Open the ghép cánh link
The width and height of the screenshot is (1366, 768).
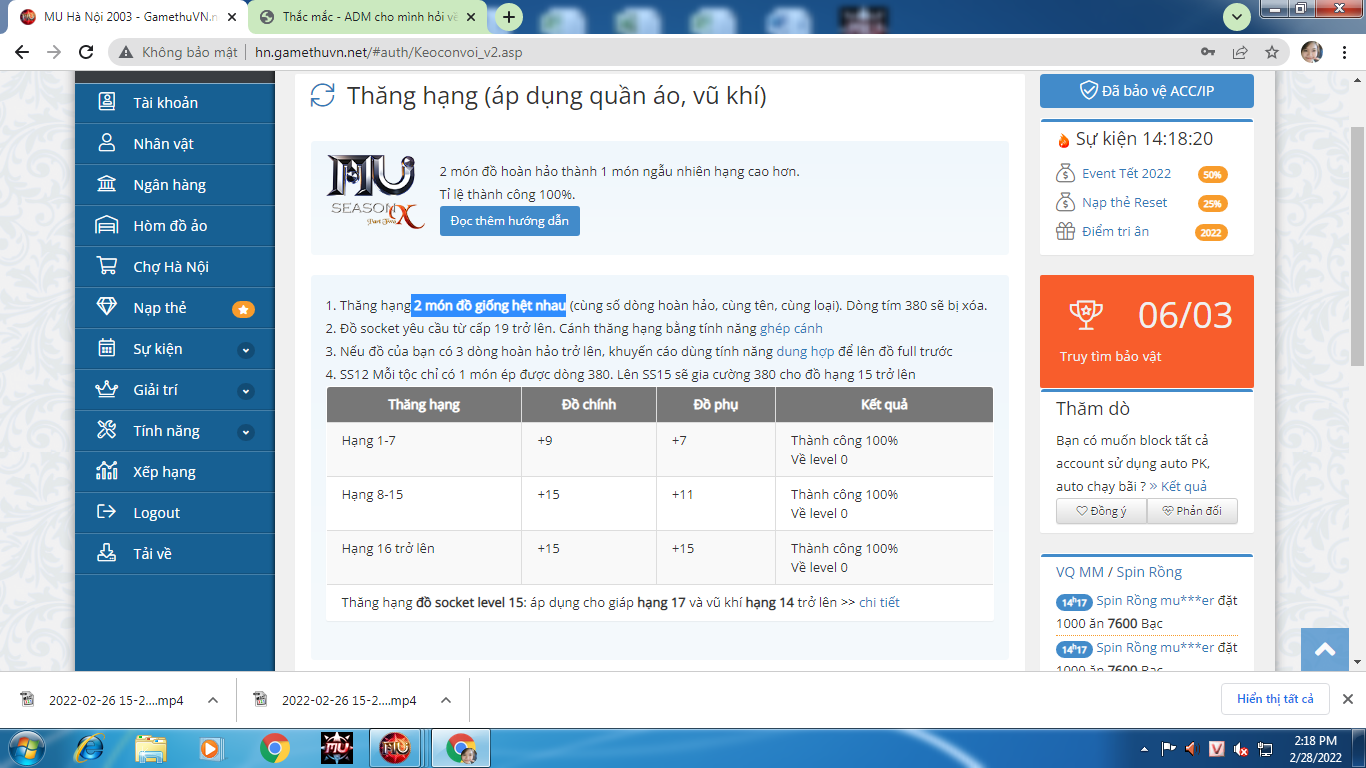pyautogui.click(x=791, y=328)
